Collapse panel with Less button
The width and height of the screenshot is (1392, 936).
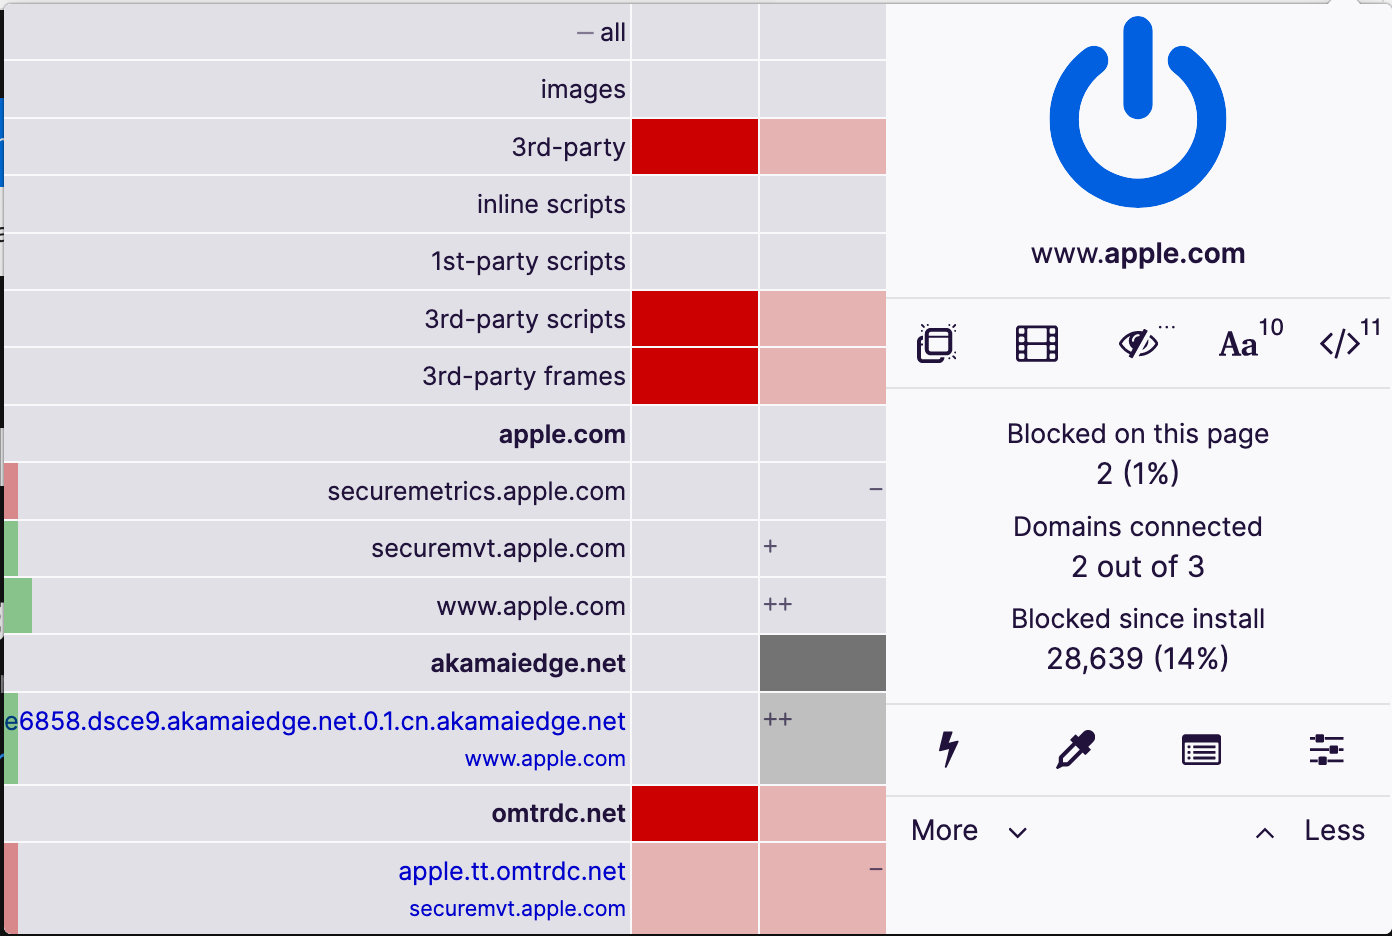tap(1310, 831)
